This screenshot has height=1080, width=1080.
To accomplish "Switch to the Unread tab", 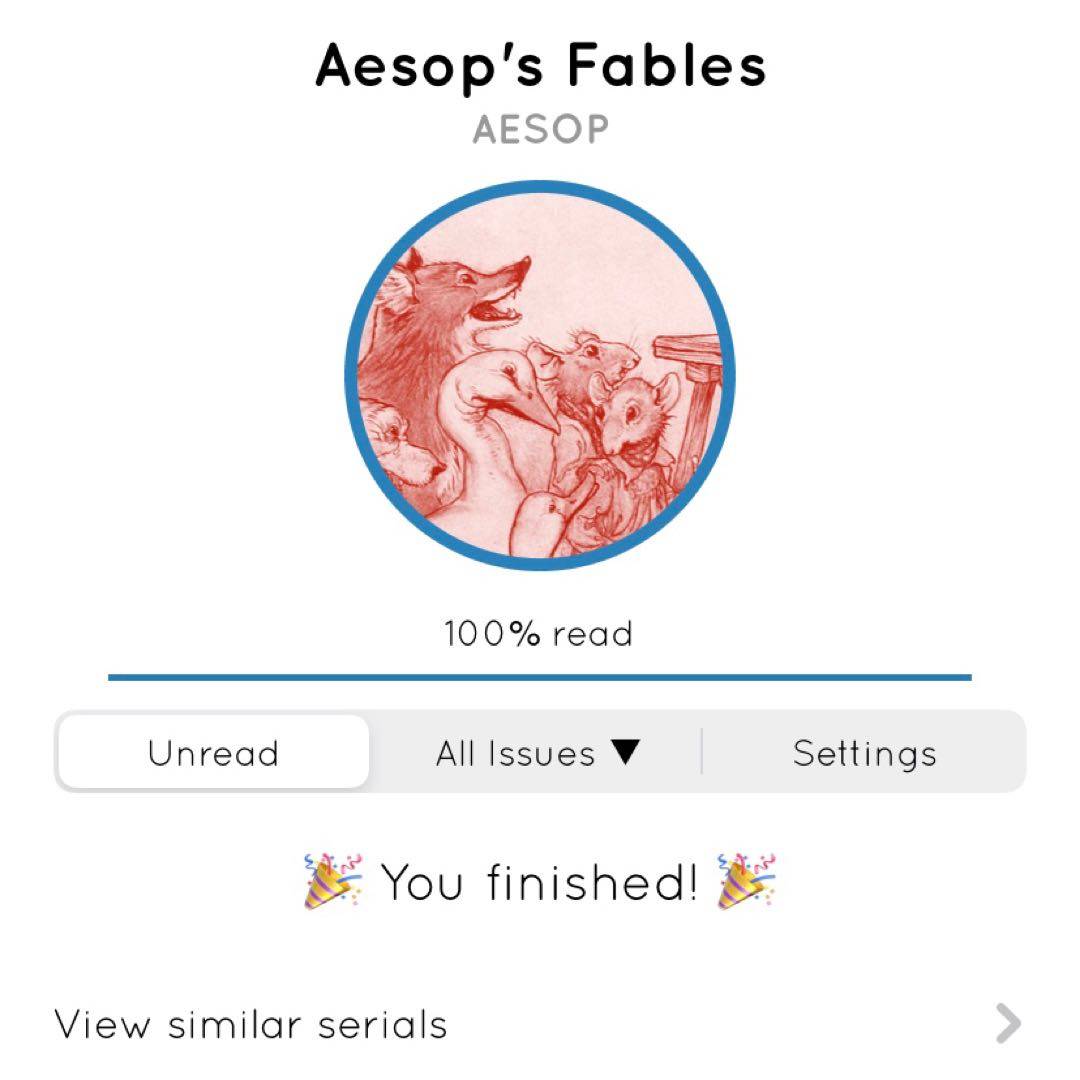I will pos(213,753).
